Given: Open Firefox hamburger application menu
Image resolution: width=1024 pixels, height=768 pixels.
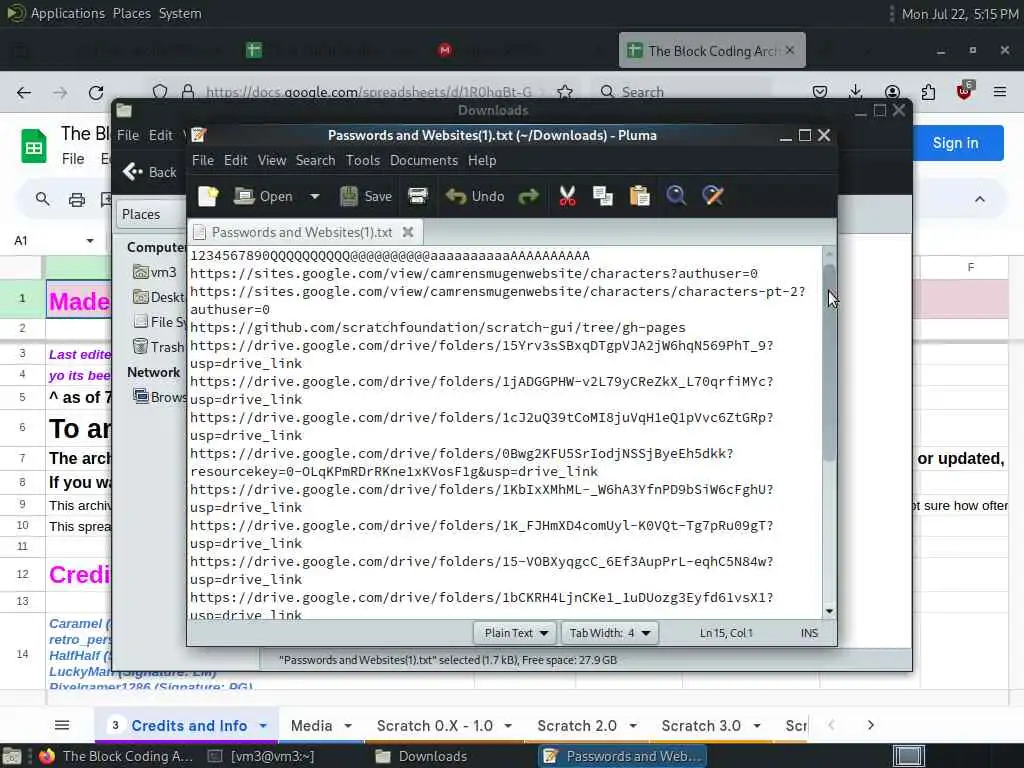Looking at the screenshot, I should point(1000,92).
